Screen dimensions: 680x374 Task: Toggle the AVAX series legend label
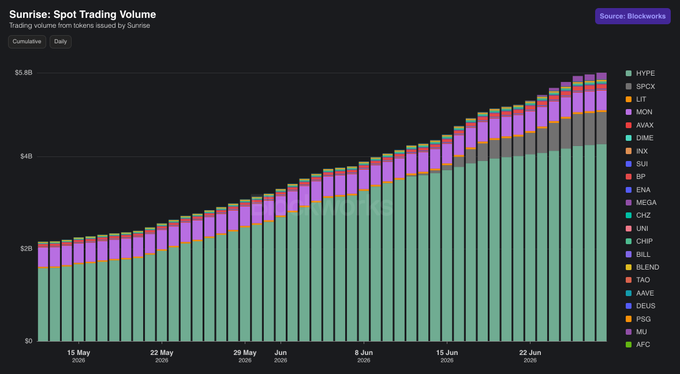(x=645, y=125)
